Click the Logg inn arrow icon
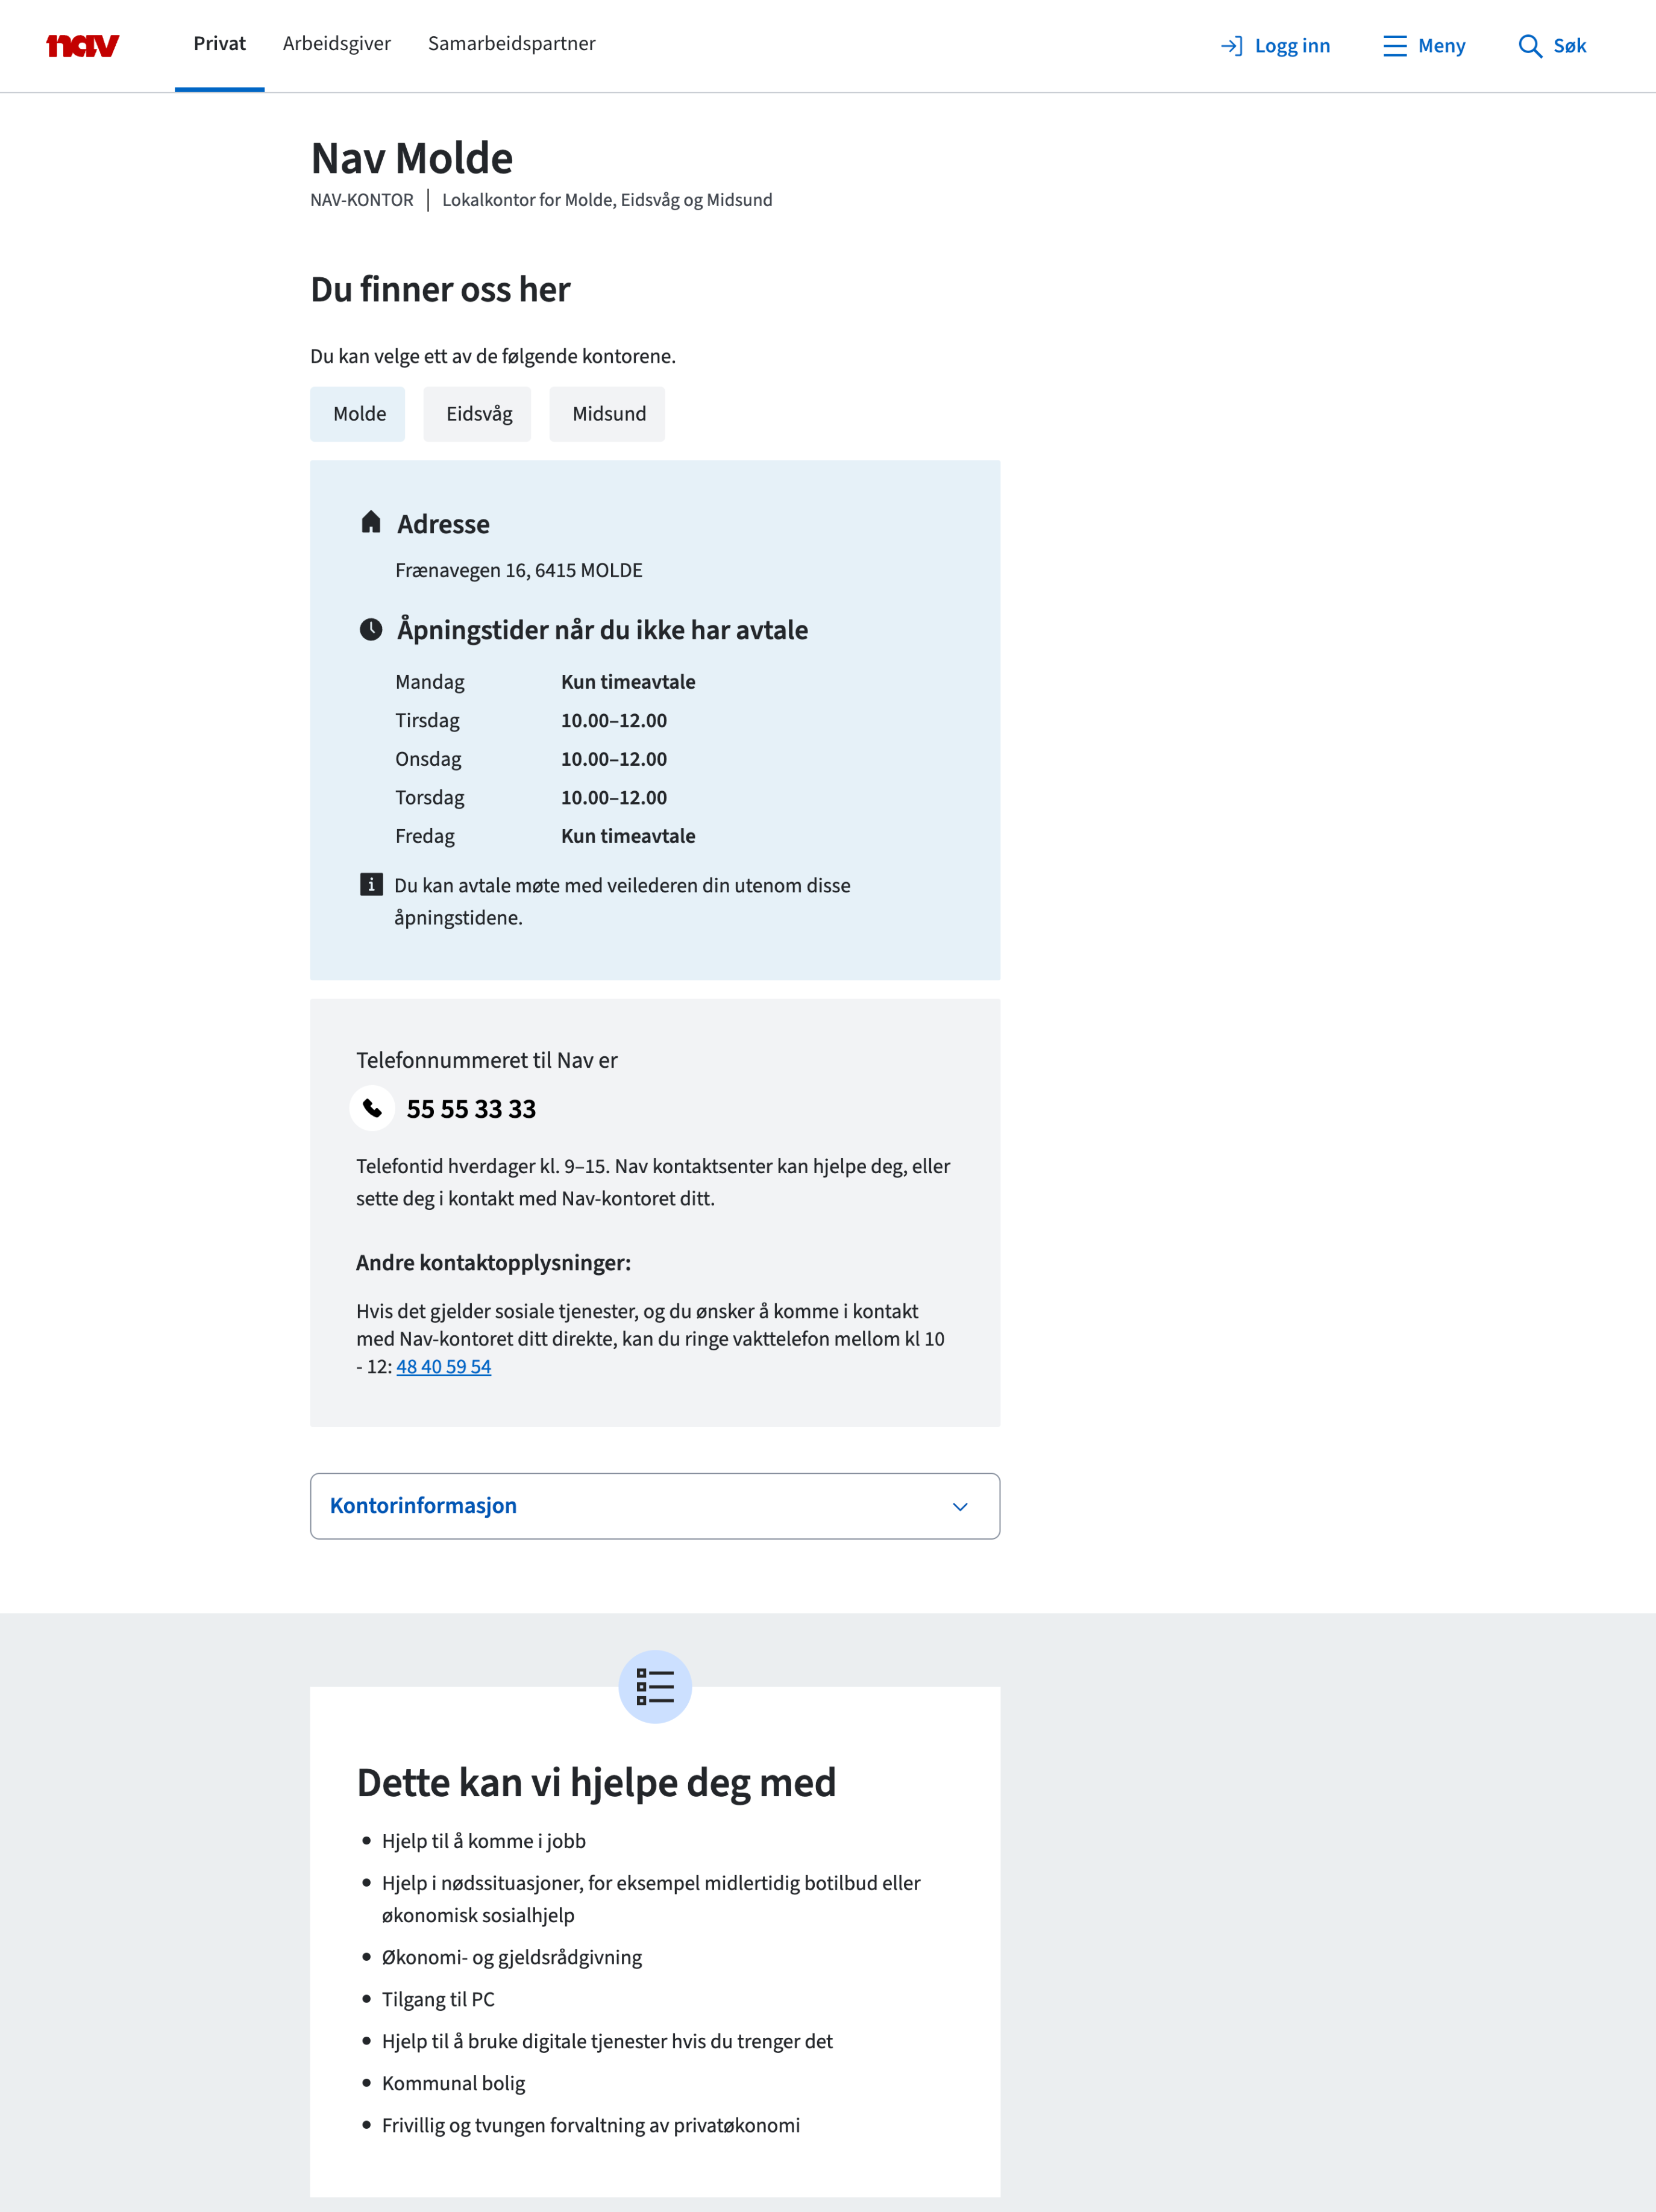The width and height of the screenshot is (1656, 2212). 1232,46
